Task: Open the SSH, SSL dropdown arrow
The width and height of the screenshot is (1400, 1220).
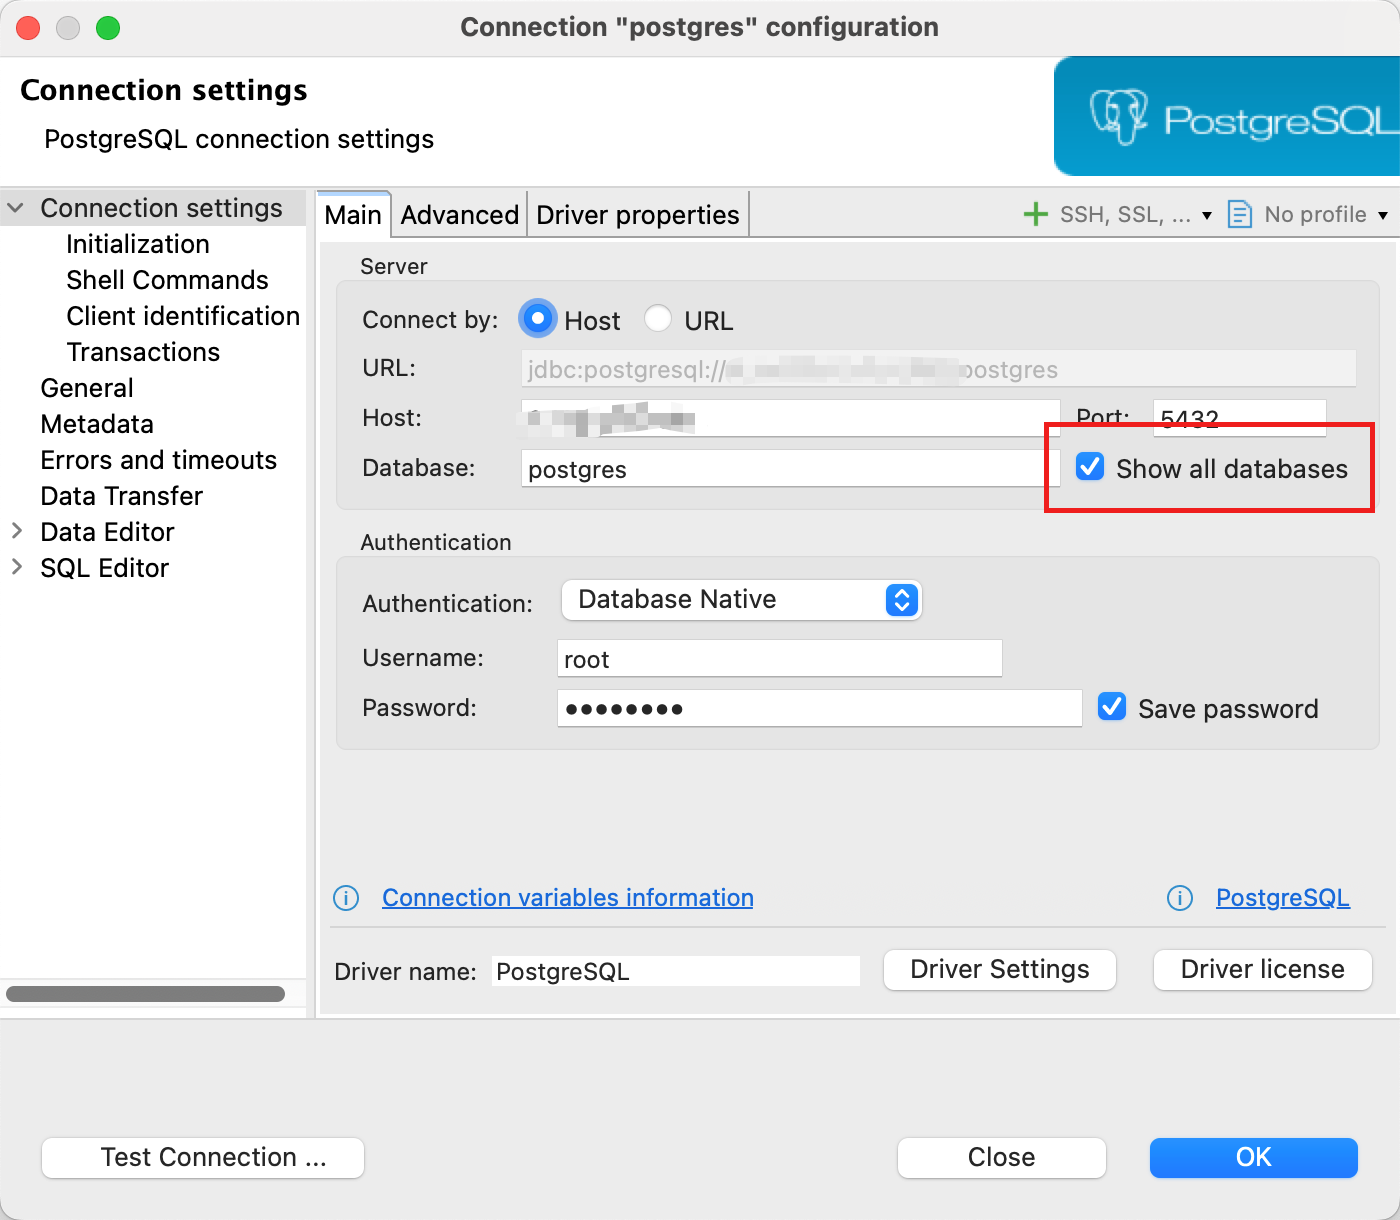Action: (x=1207, y=215)
